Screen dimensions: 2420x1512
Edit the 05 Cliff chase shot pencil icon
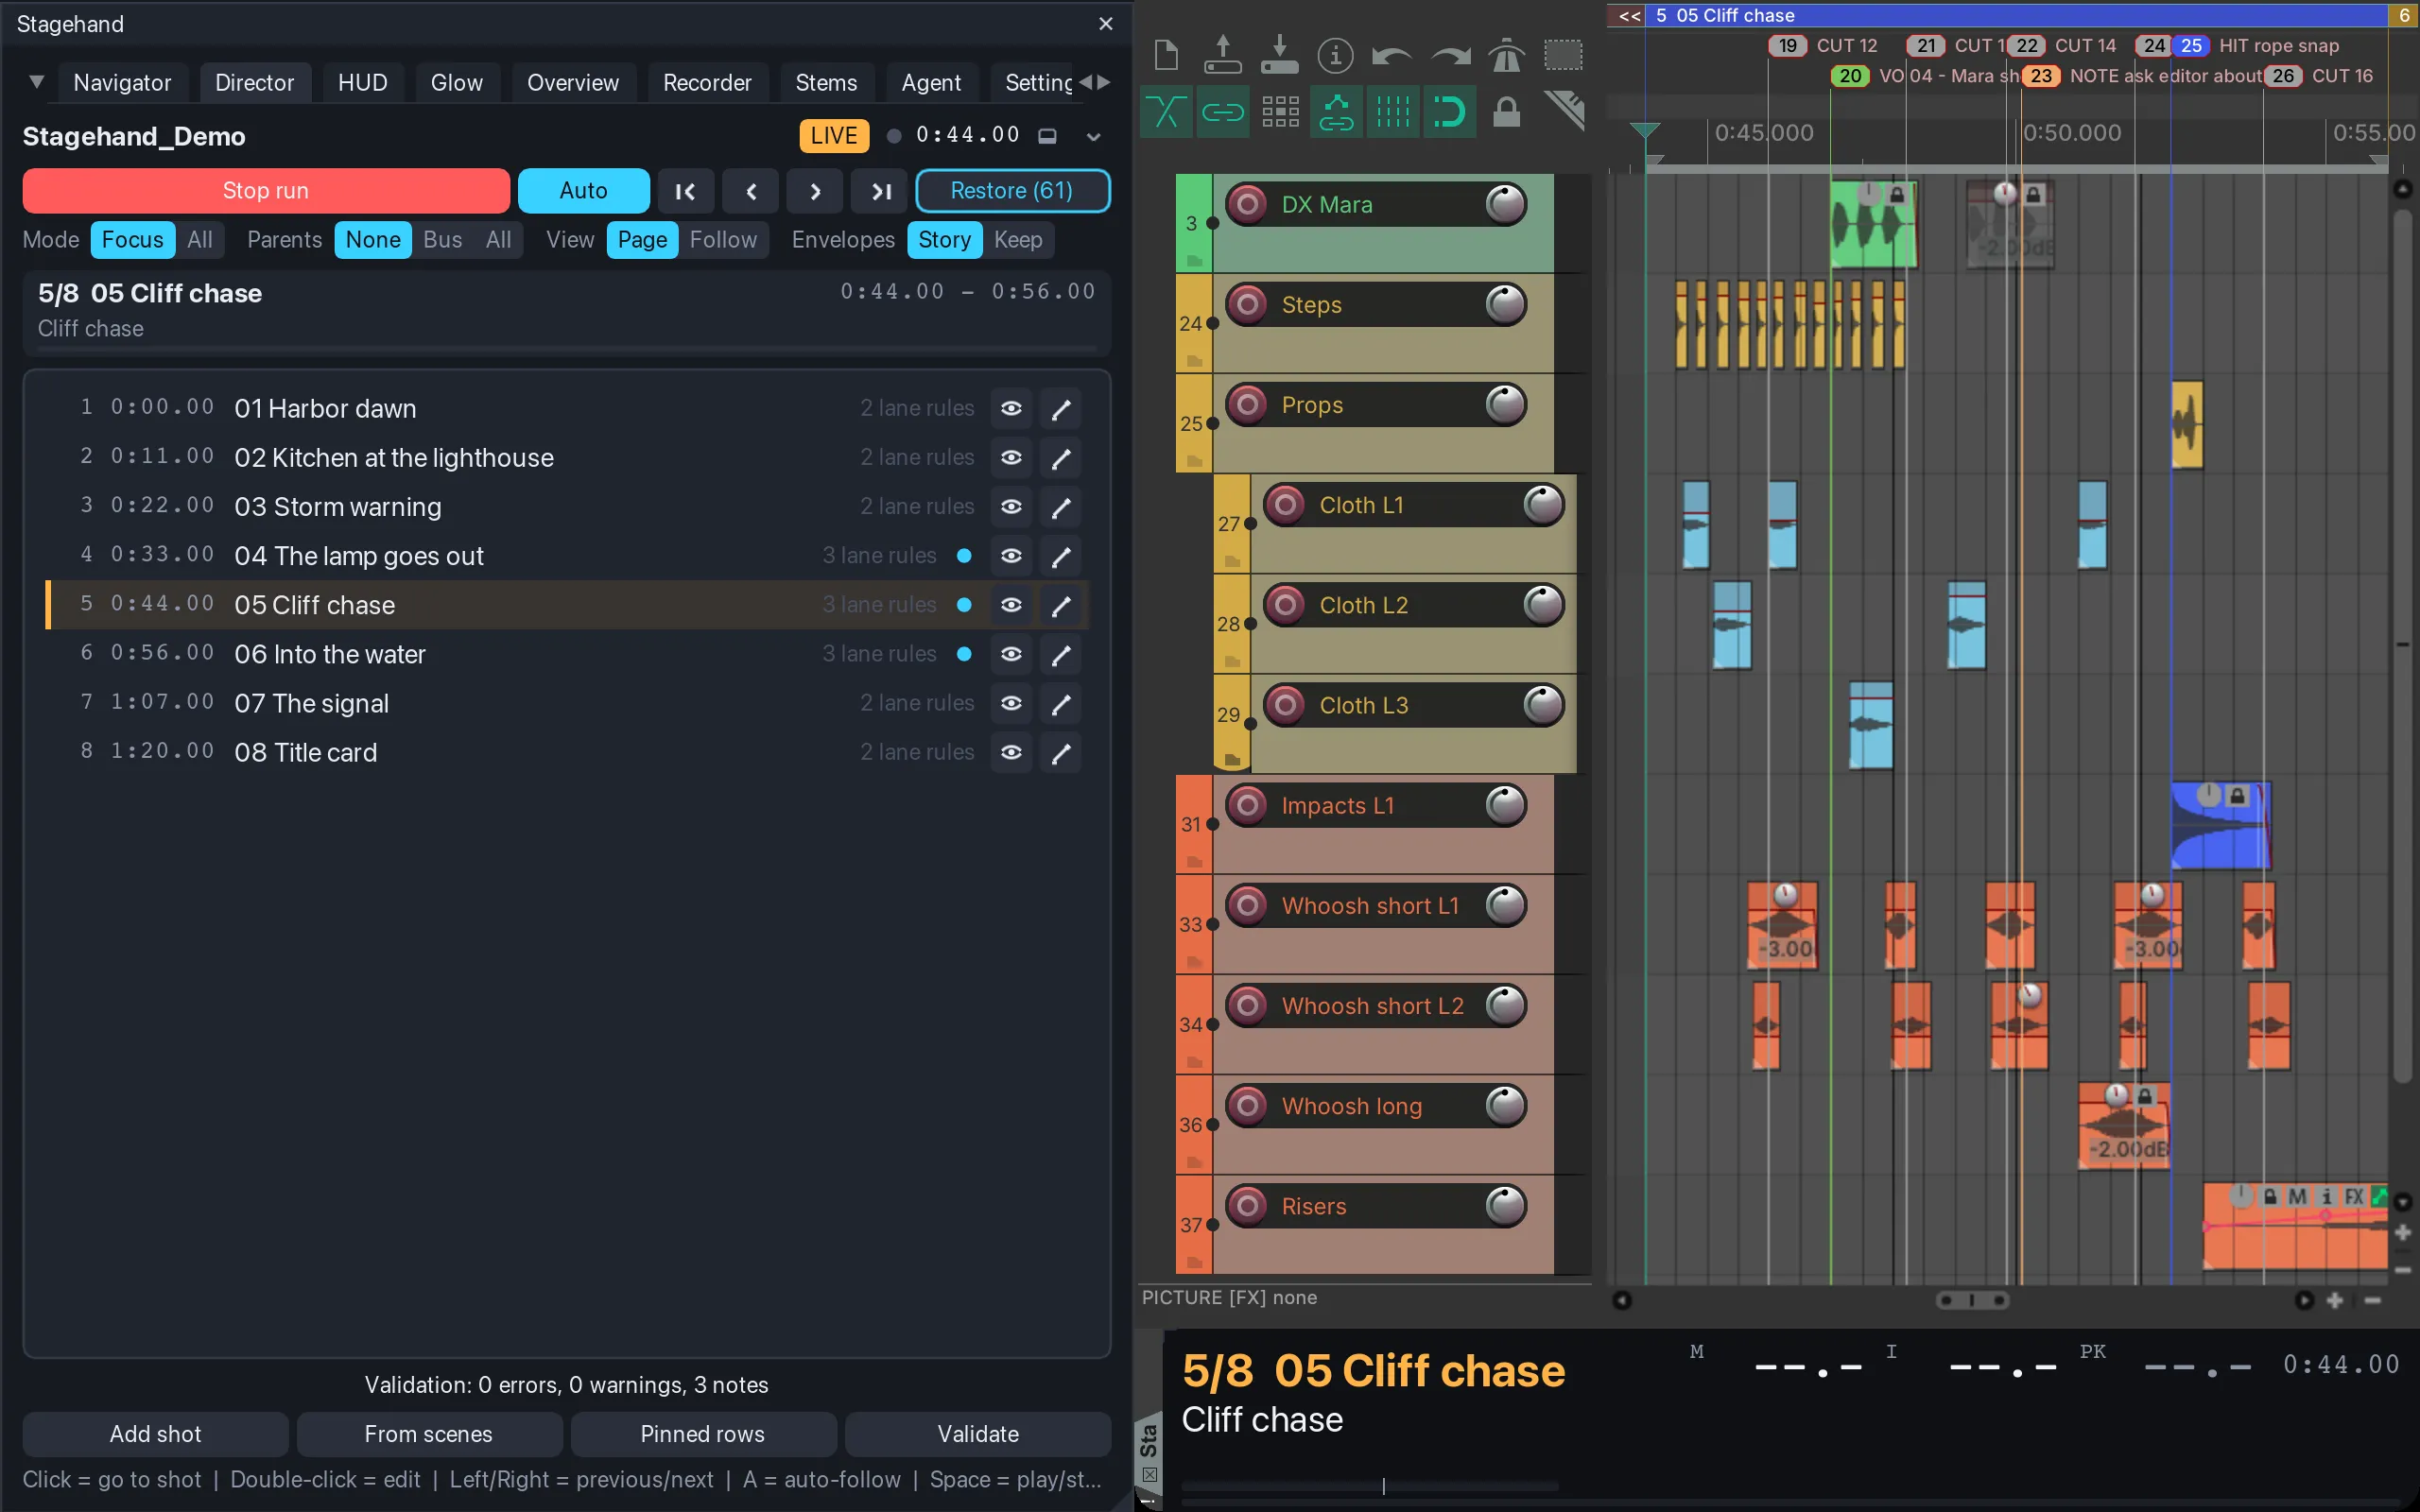click(x=1061, y=605)
